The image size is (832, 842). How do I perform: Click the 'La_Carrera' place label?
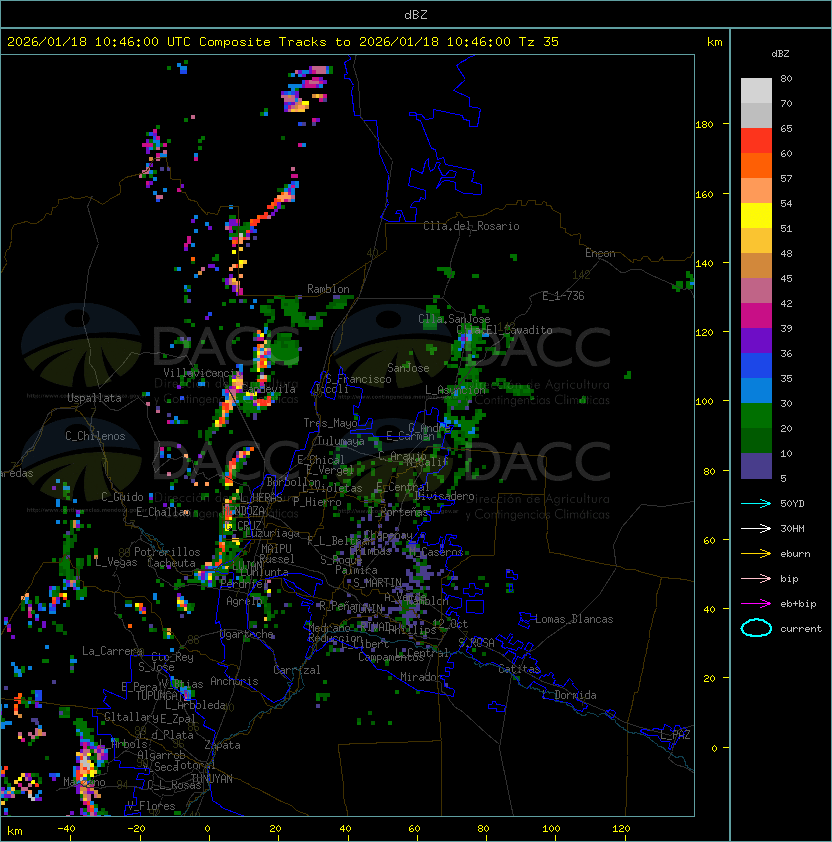[x=112, y=651]
